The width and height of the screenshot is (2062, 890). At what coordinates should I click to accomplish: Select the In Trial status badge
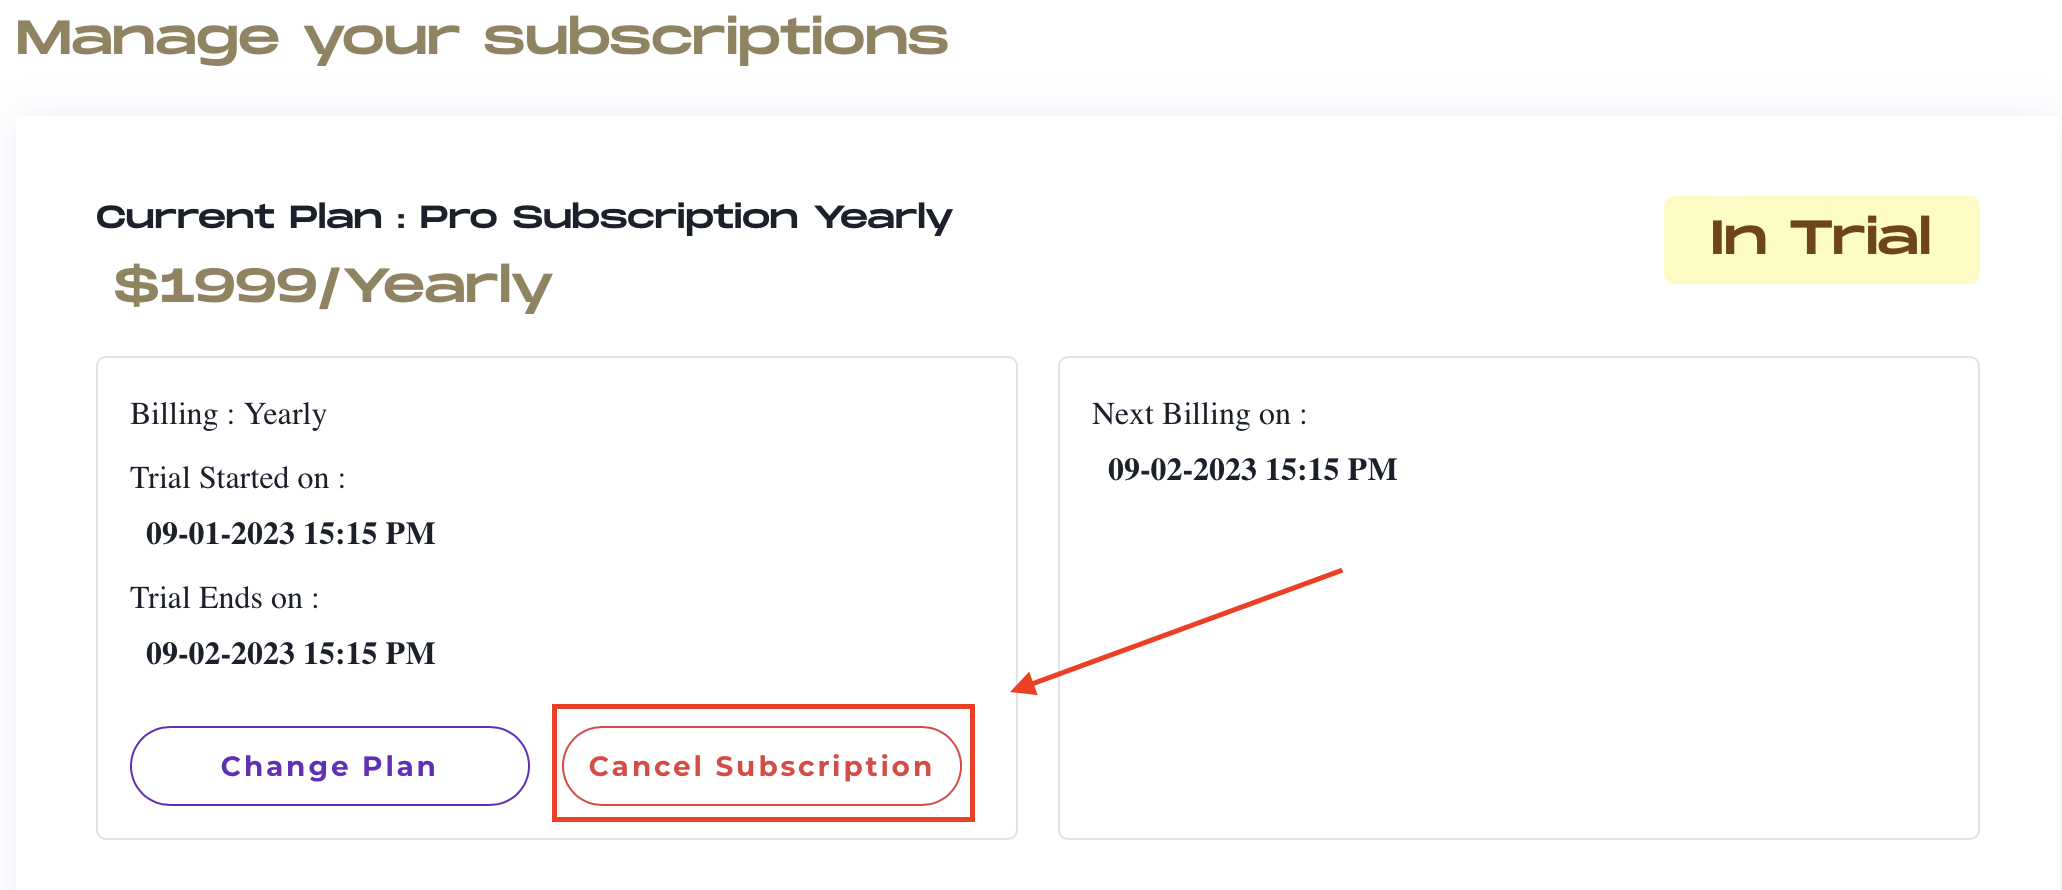point(1821,240)
